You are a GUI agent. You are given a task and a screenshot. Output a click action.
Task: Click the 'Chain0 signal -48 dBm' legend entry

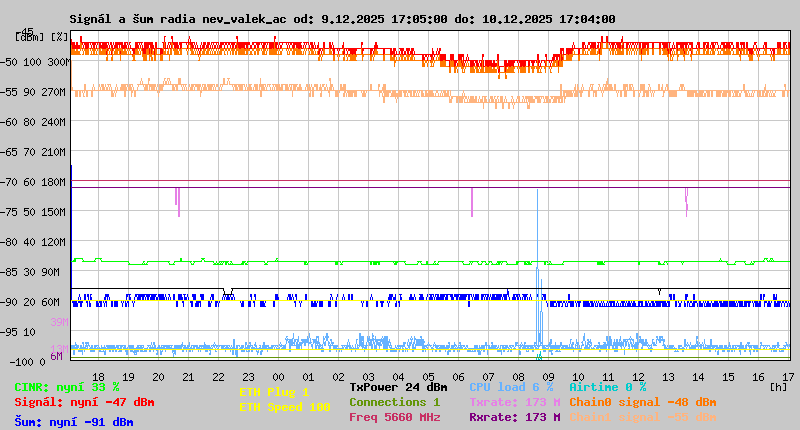[x=643, y=402]
